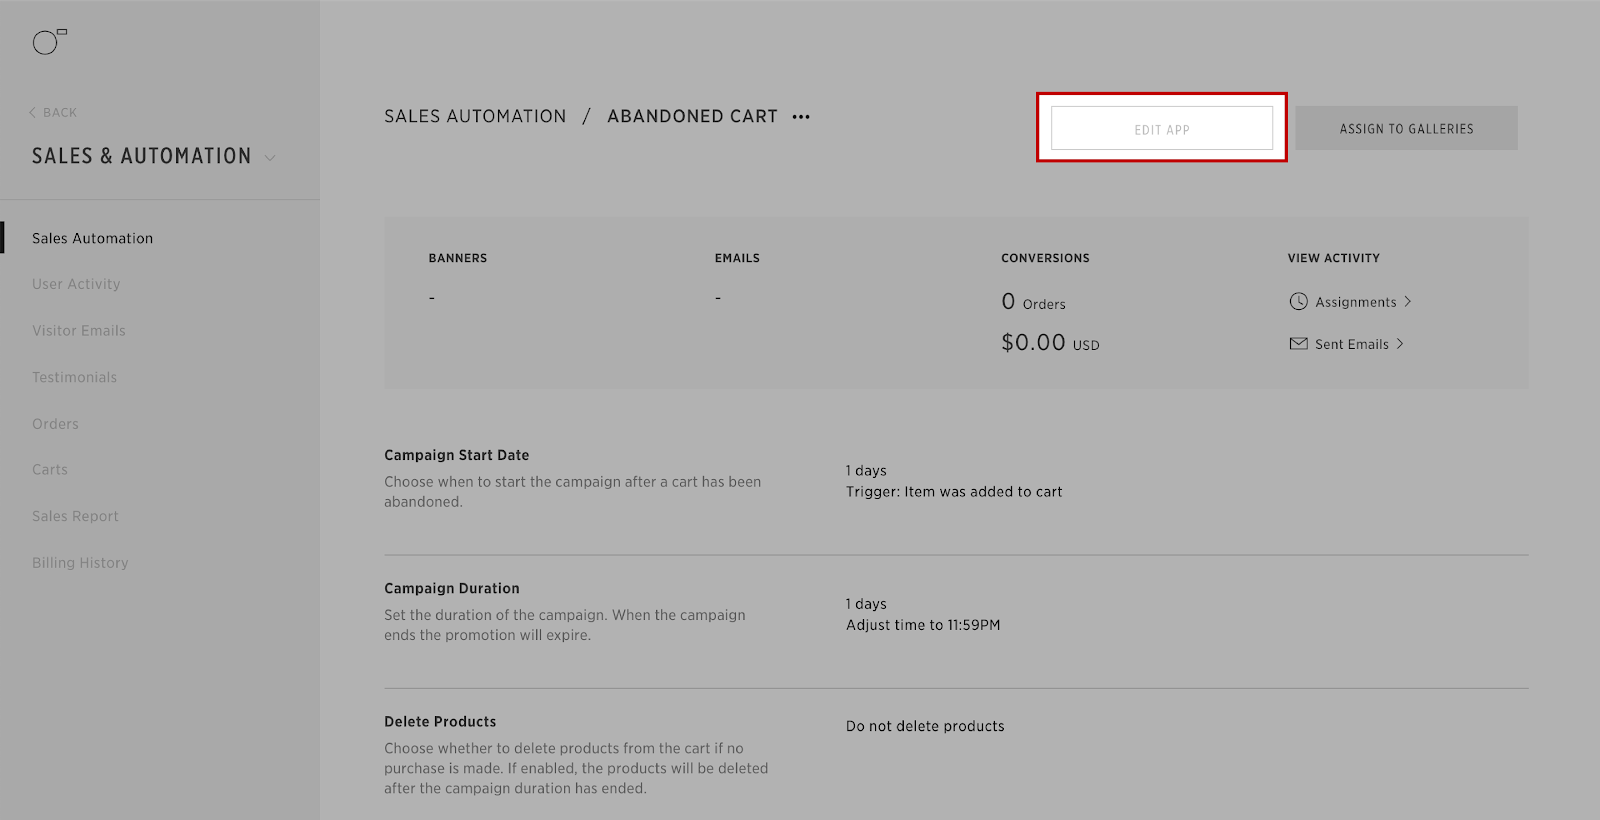
Task: Click Assign to Galleries button
Action: [1407, 128]
